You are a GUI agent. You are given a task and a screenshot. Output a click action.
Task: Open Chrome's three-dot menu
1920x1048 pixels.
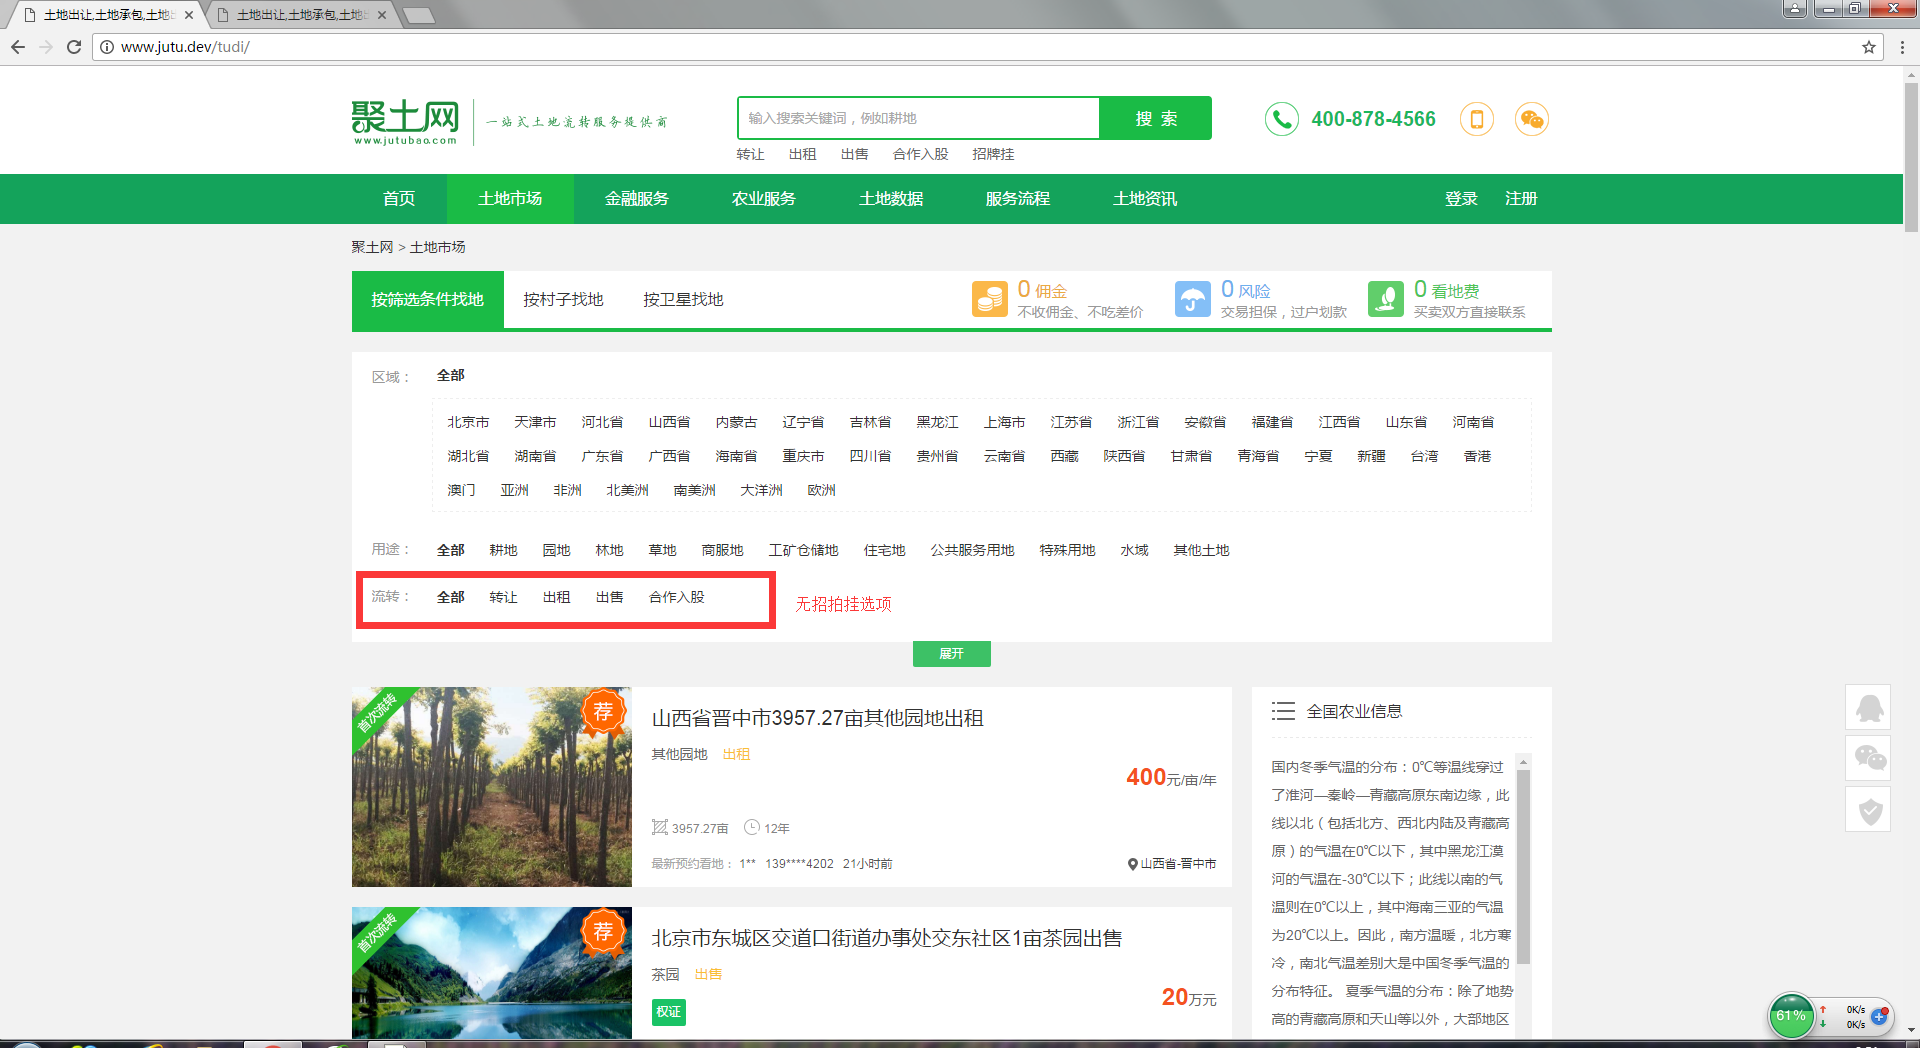[x=1902, y=47]
